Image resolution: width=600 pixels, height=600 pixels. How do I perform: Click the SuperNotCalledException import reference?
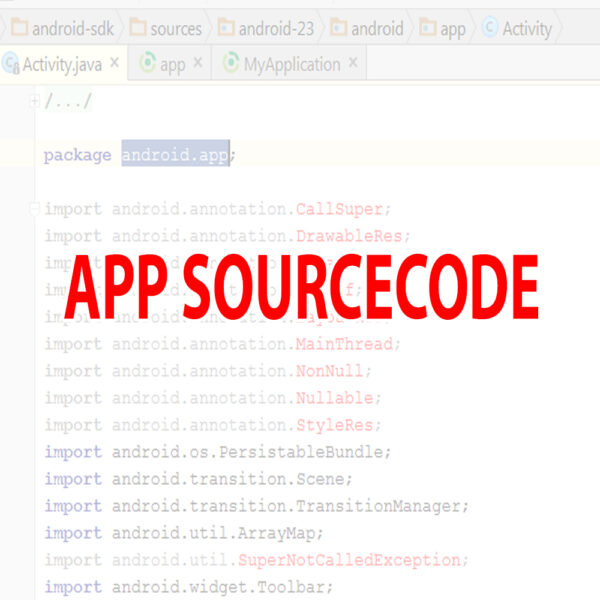(x=348, y=559)
